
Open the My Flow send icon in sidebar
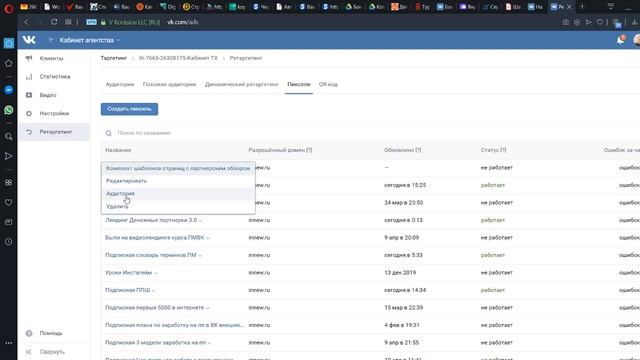point(9,156)
